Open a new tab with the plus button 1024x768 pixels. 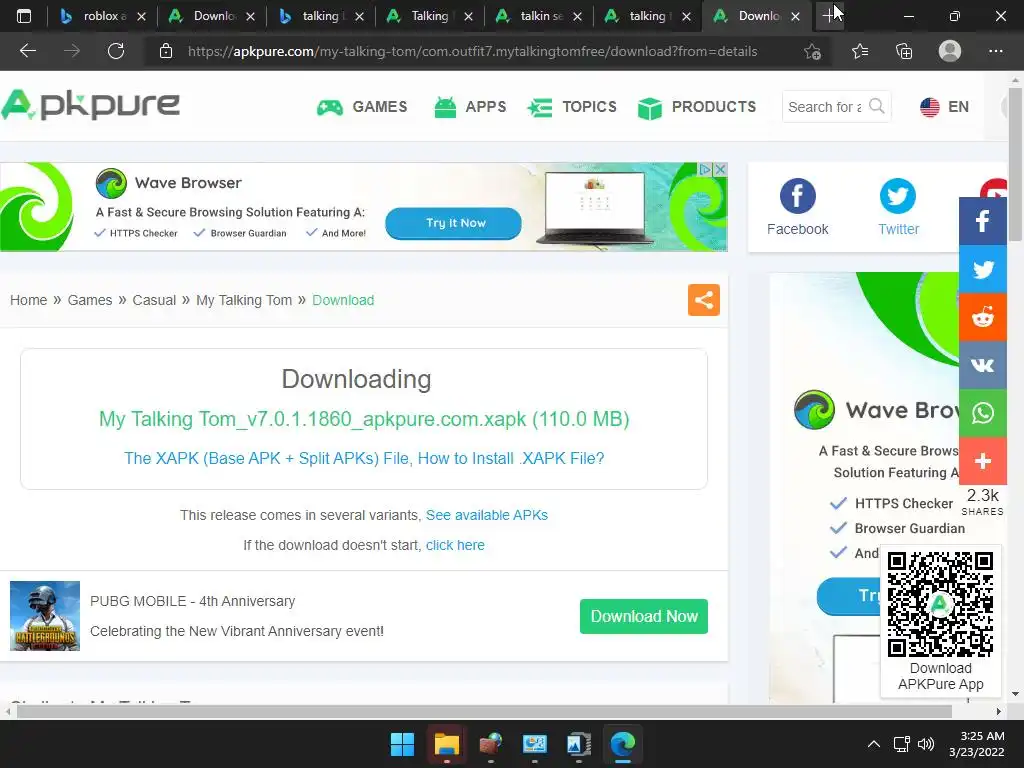tap(830, 16)
